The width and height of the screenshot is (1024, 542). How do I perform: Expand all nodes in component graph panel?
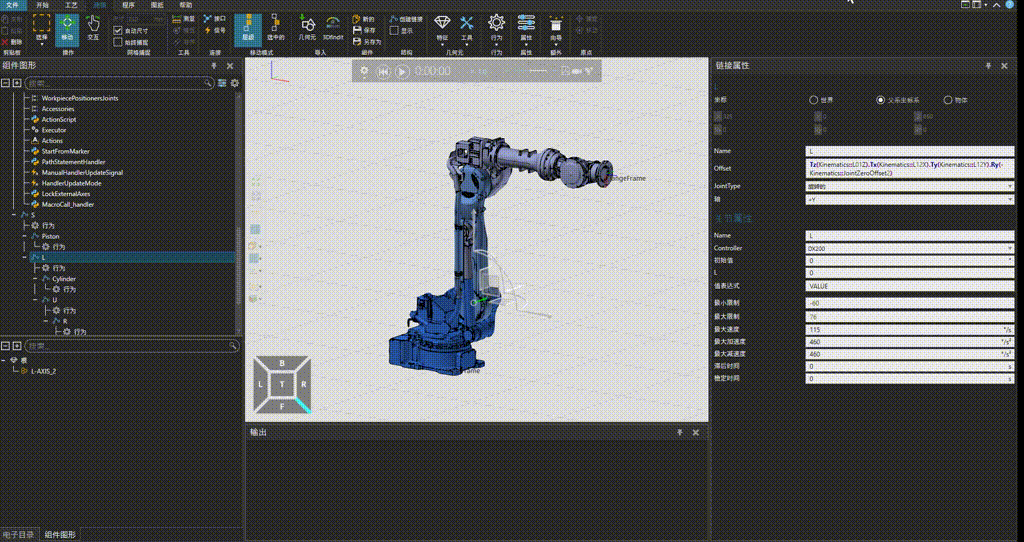[16, 83]
